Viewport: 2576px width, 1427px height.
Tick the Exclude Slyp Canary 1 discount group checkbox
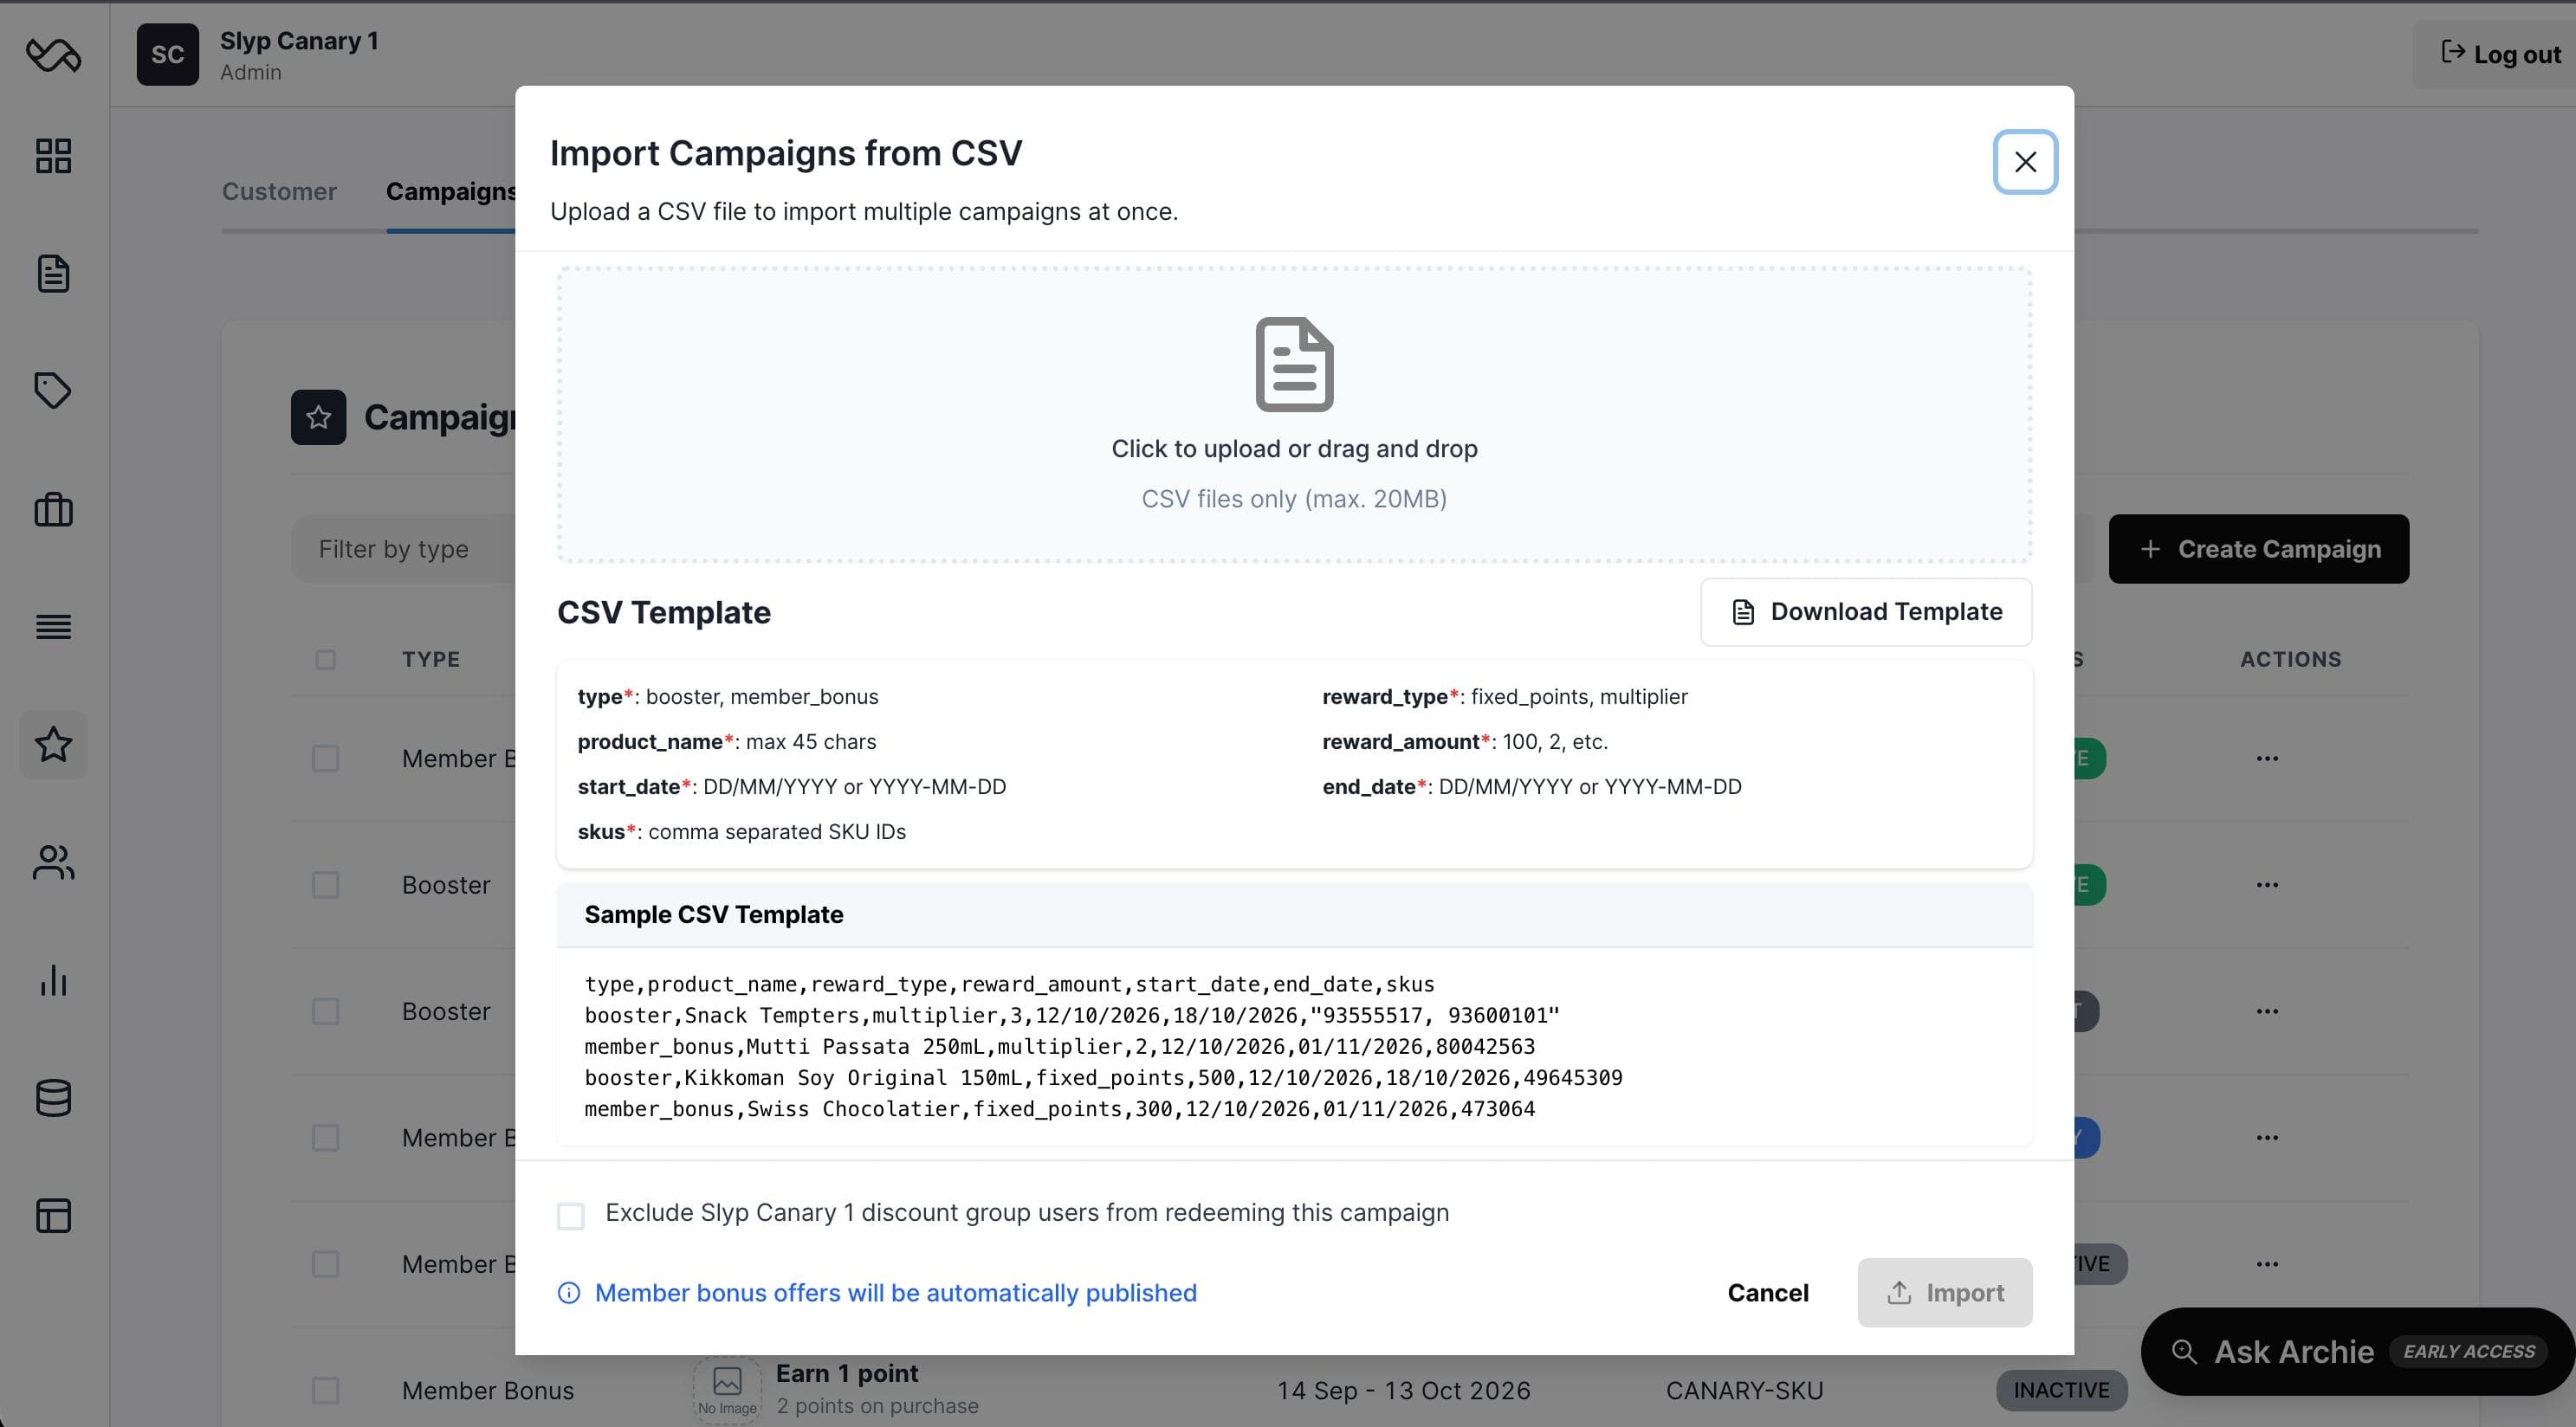click(570, 1216)
